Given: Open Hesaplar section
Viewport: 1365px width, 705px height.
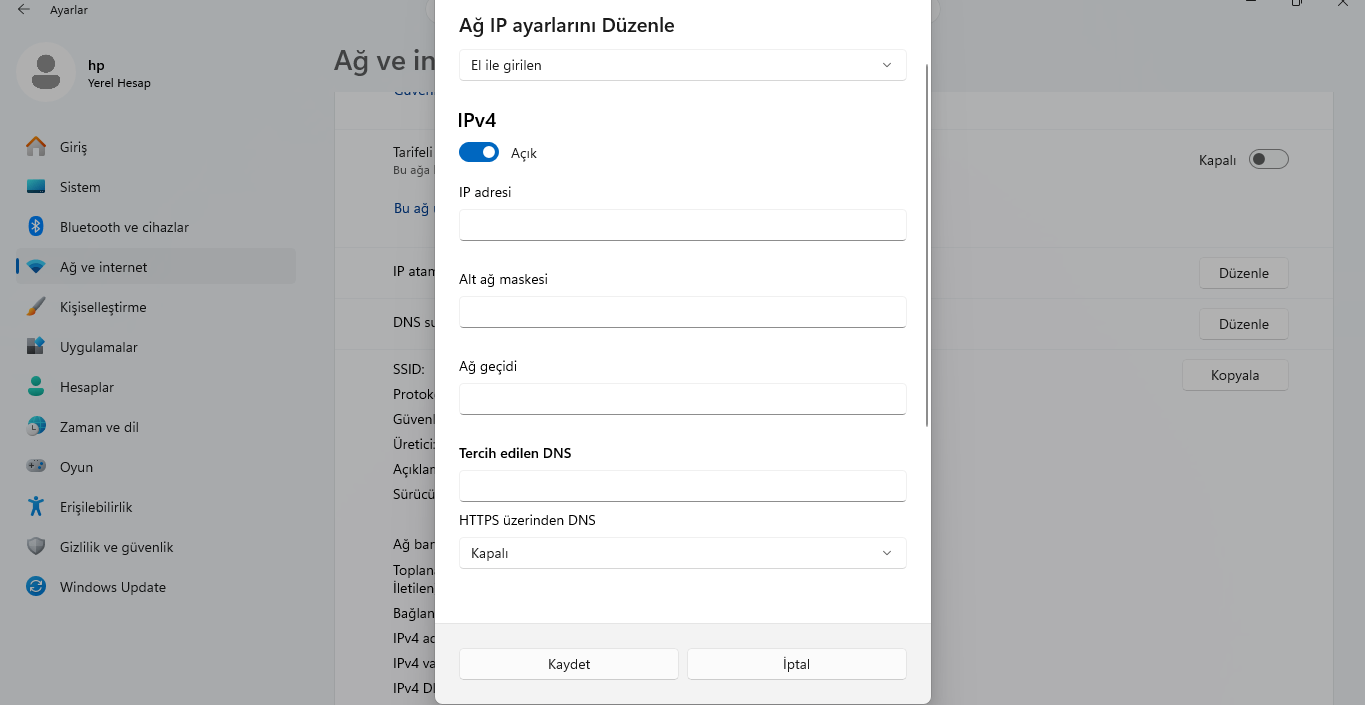Looking at the screenshot, I should click(156, 387).
